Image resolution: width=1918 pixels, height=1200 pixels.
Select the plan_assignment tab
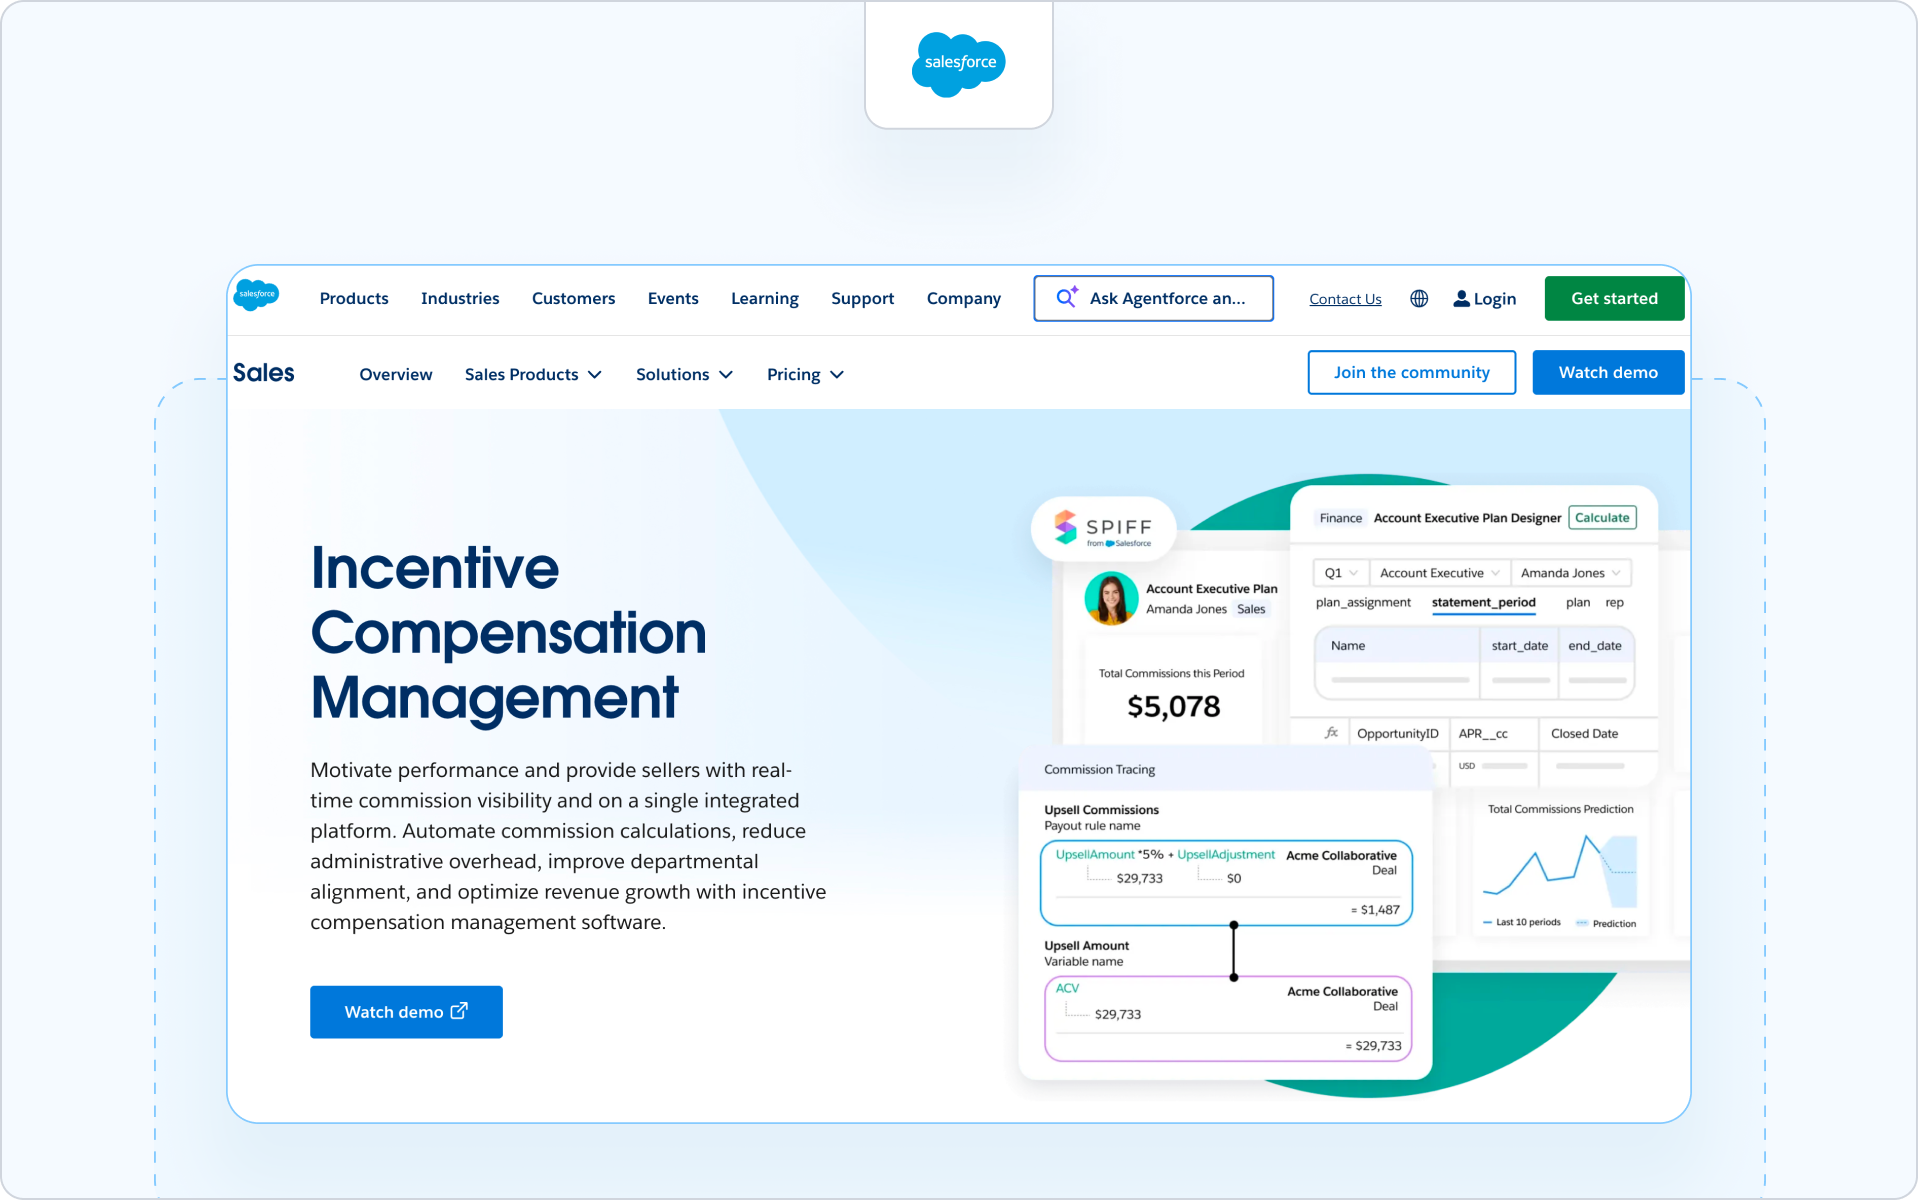coord(1363,603)
